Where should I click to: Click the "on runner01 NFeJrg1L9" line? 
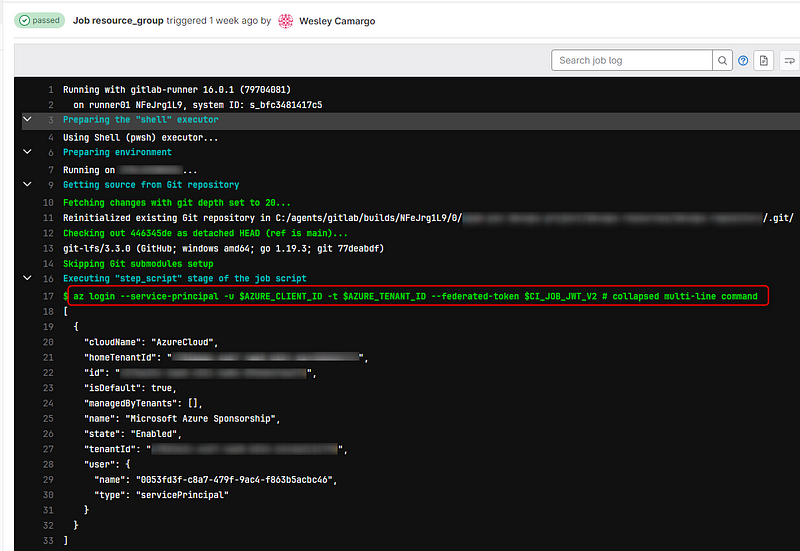pyautogui.click(x=197, y=105)
